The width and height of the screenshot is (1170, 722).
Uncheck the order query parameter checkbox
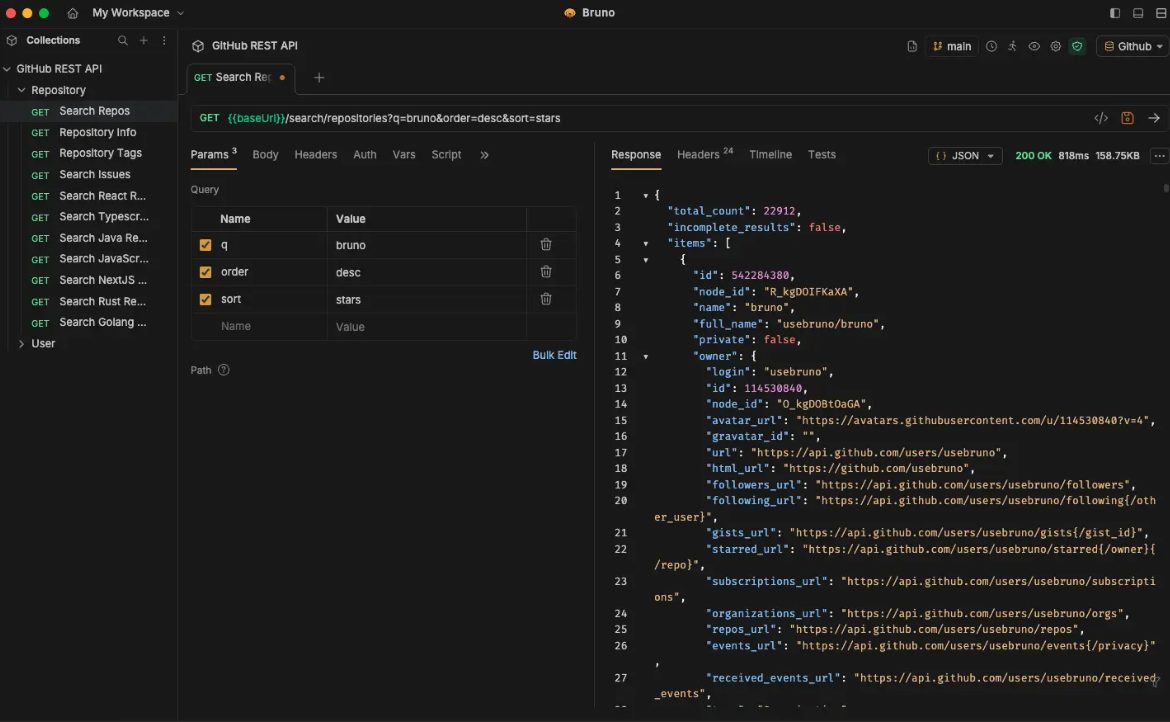pyautogui.click(x=205, y=272)
